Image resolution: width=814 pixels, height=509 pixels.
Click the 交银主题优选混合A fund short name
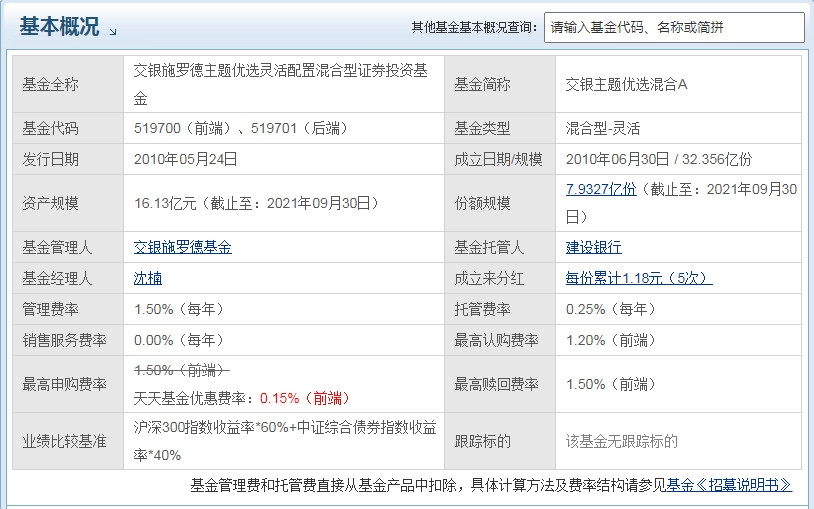[x=626, y=84]
